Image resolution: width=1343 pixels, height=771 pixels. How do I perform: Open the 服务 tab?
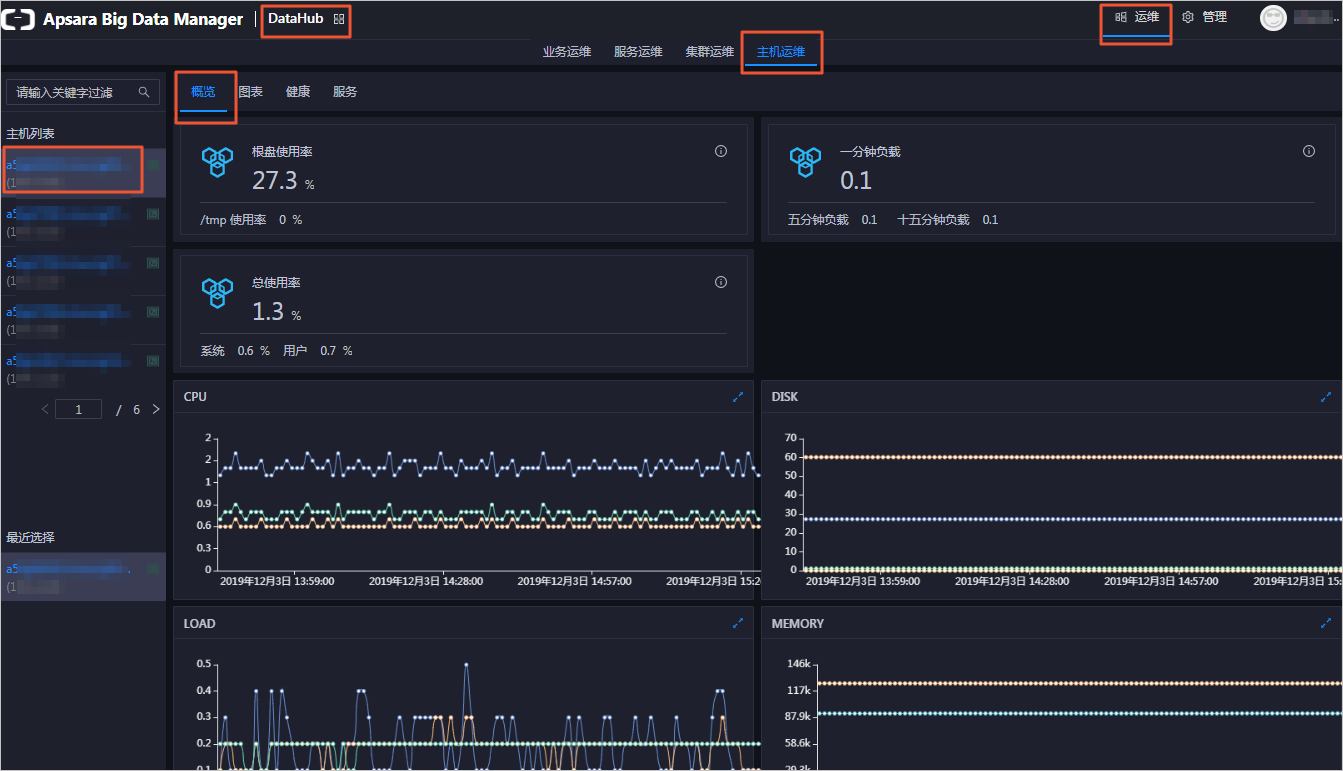click(345, 92)
